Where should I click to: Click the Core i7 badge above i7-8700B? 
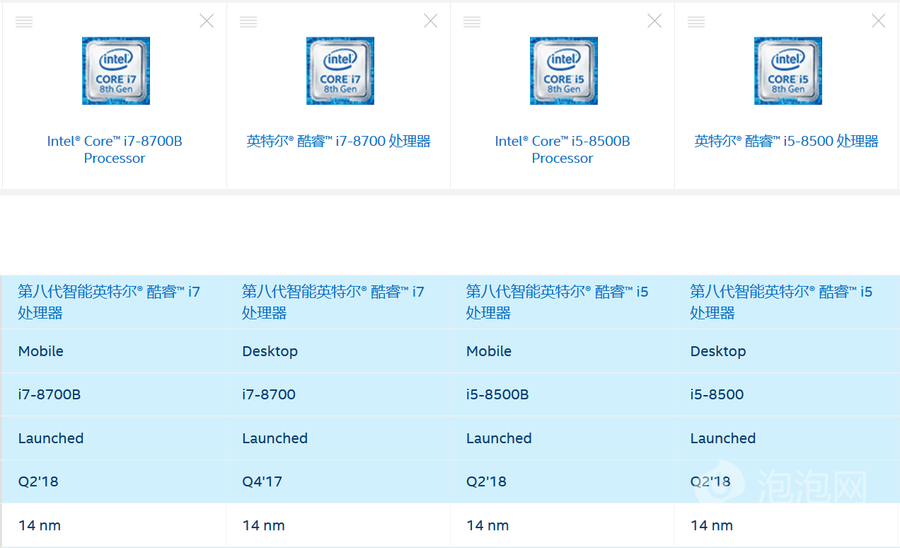pyautogui.click(x=116, y=71)
